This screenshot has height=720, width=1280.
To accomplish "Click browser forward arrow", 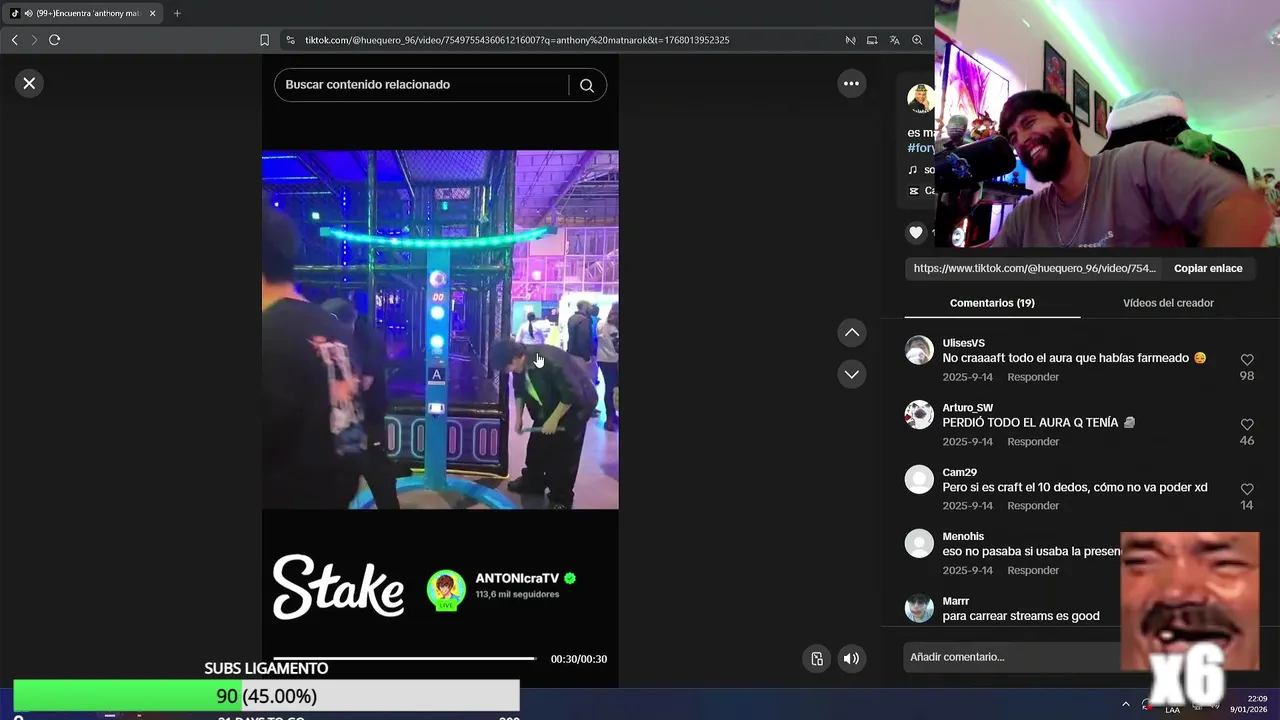I will [34, 40].
